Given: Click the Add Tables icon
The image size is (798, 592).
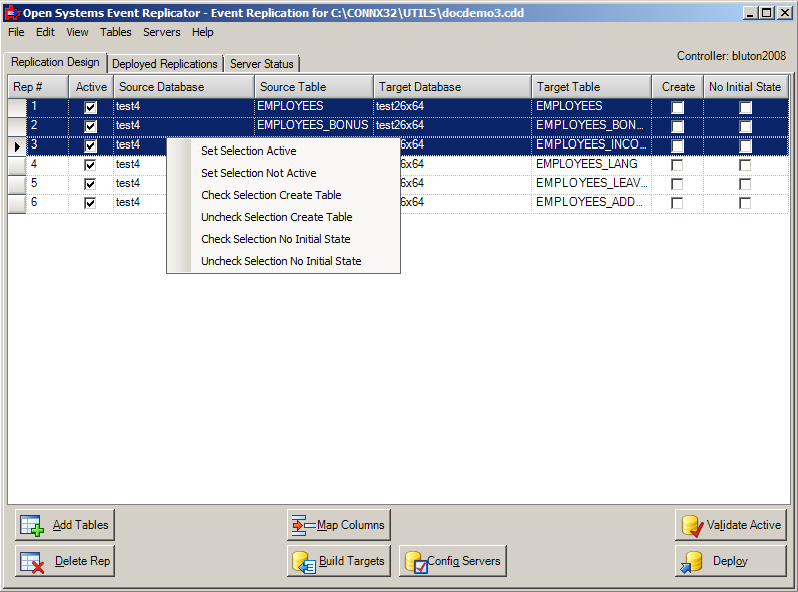Looking at the screenshot, I should click(x=32, y=525).
